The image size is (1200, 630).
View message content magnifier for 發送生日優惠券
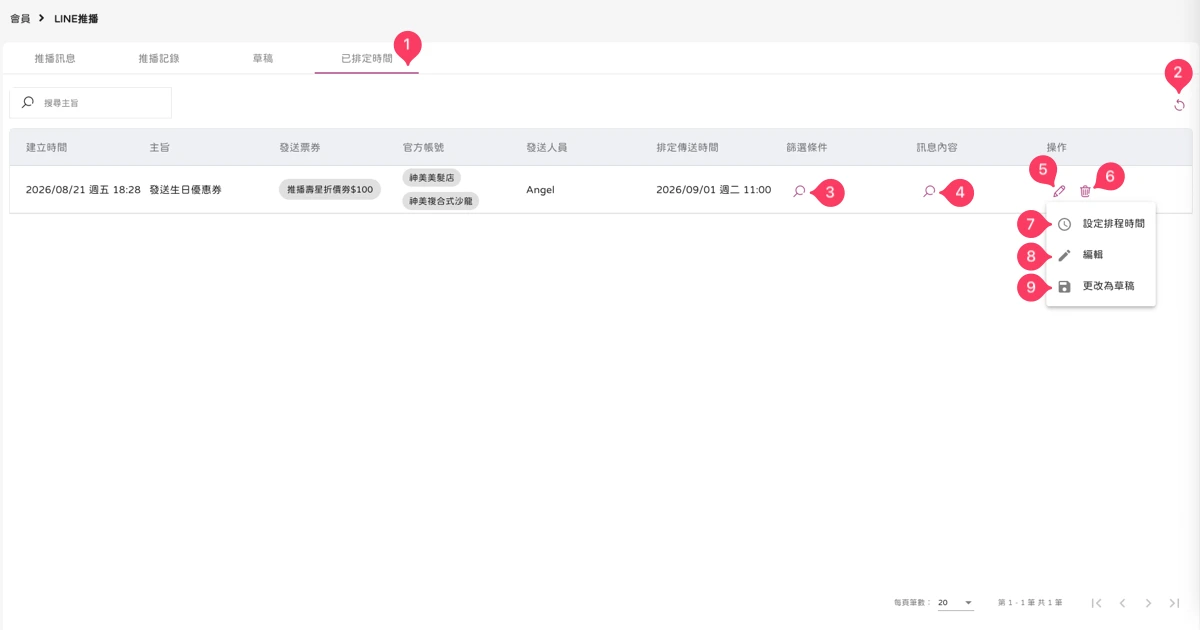(929, 190)
